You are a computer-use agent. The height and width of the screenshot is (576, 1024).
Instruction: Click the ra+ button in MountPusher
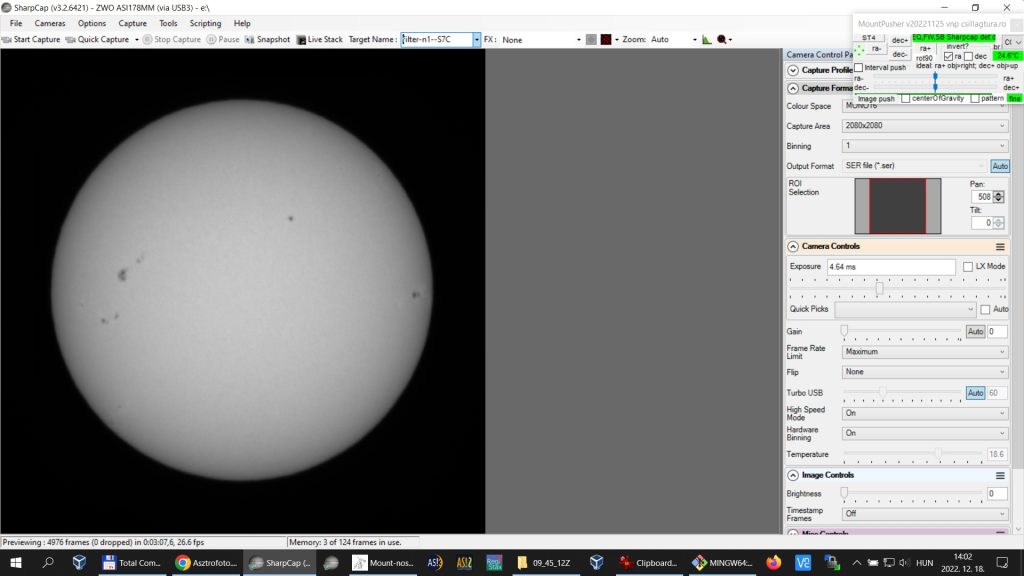925,49
